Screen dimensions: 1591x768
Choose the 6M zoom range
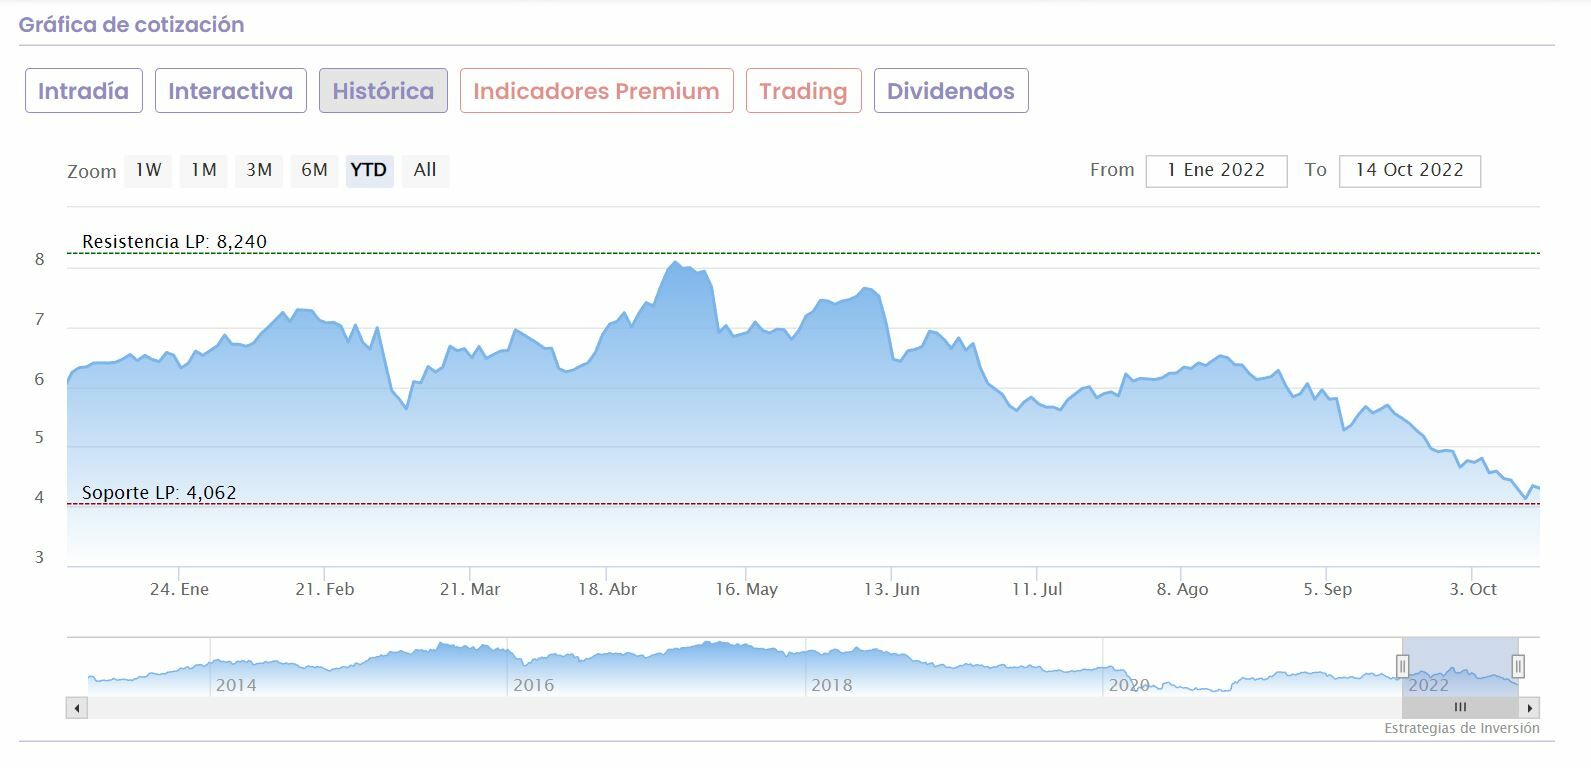point(314,170)
